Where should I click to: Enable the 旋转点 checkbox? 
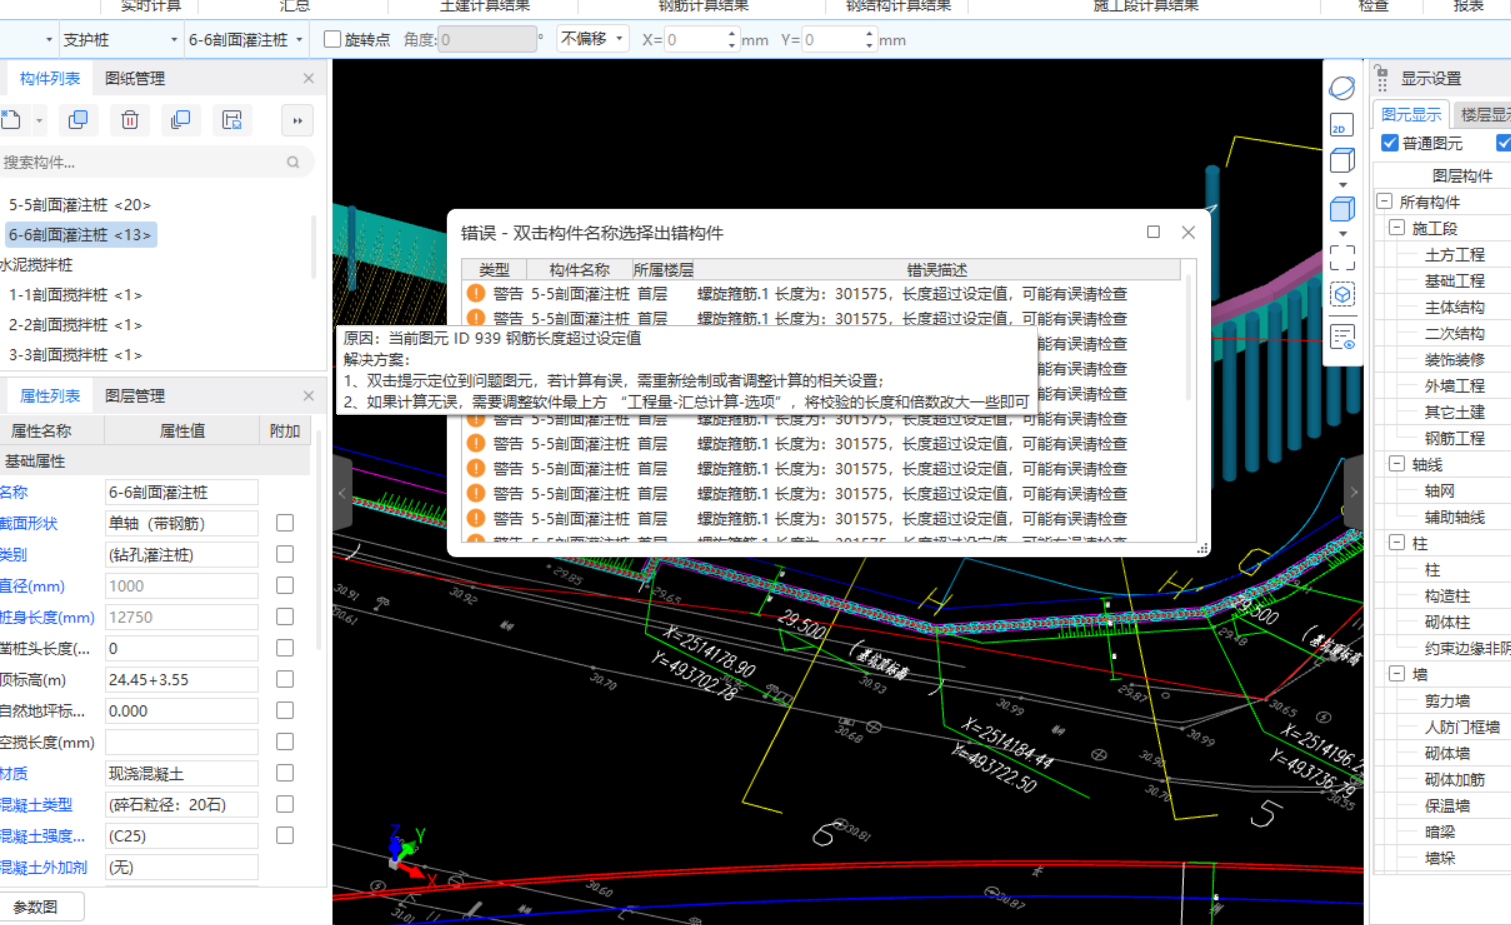[x=333, y=40]
